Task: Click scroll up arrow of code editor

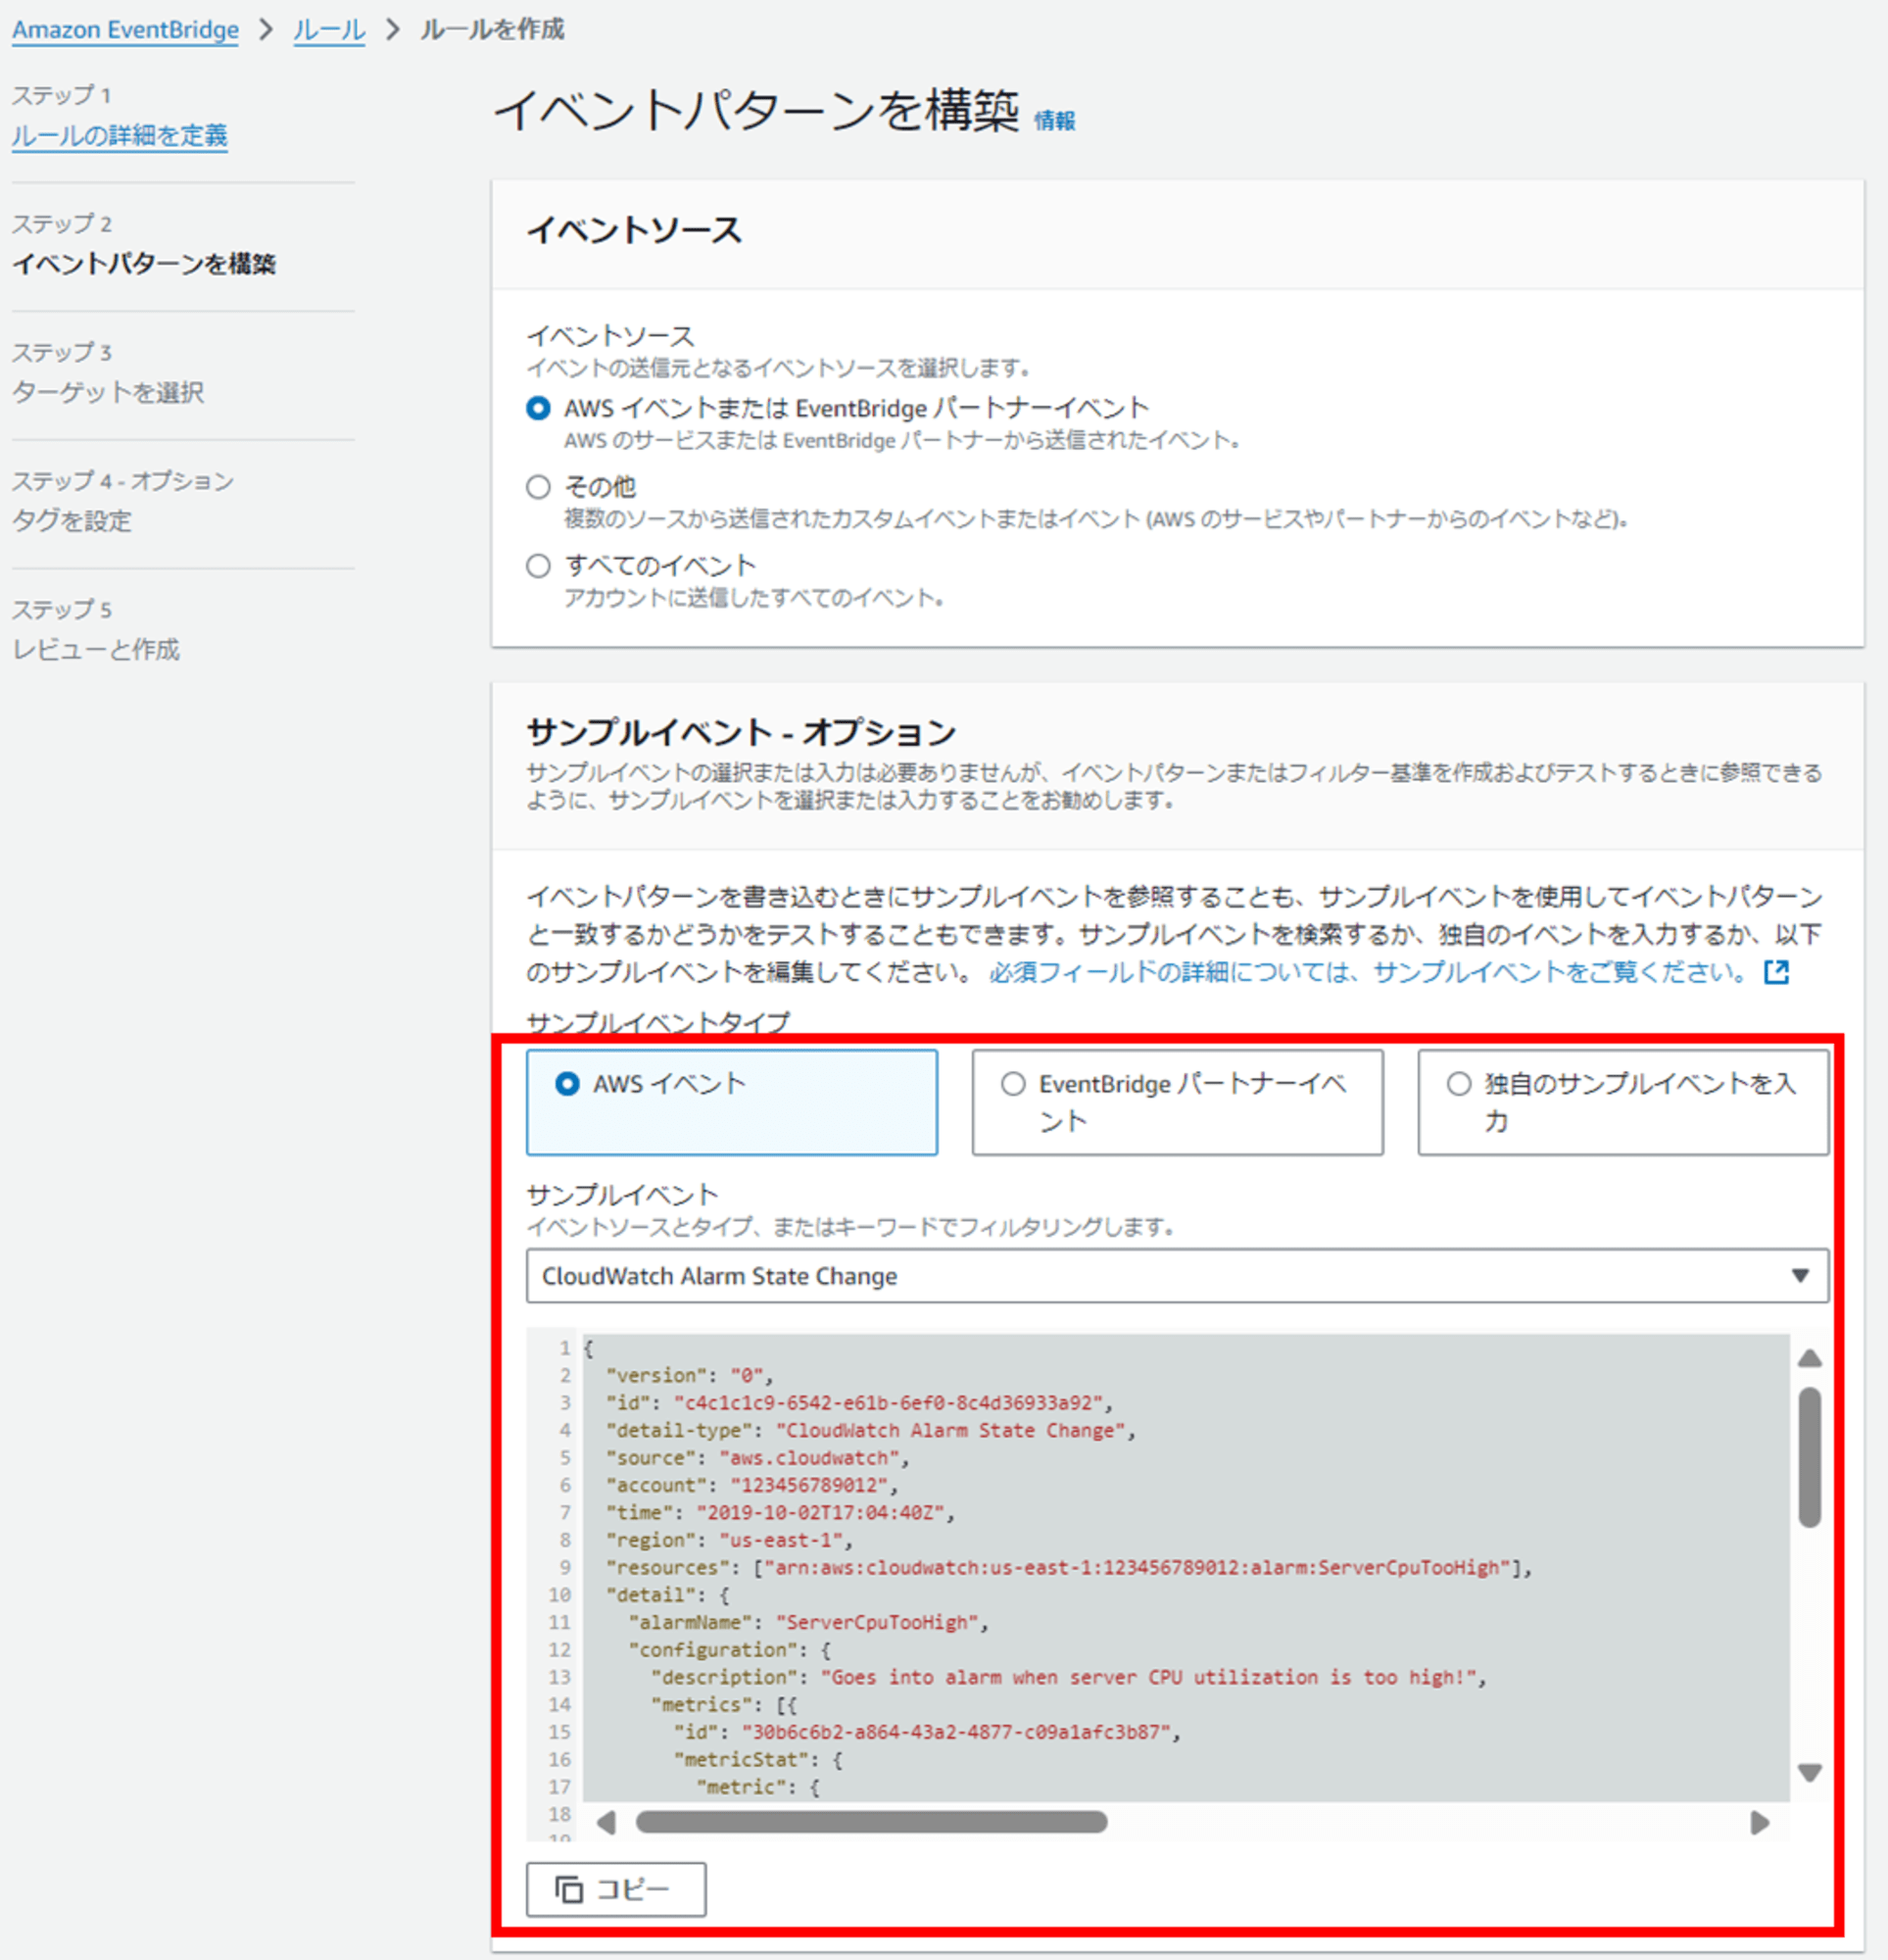Action: [1809, 1358]
